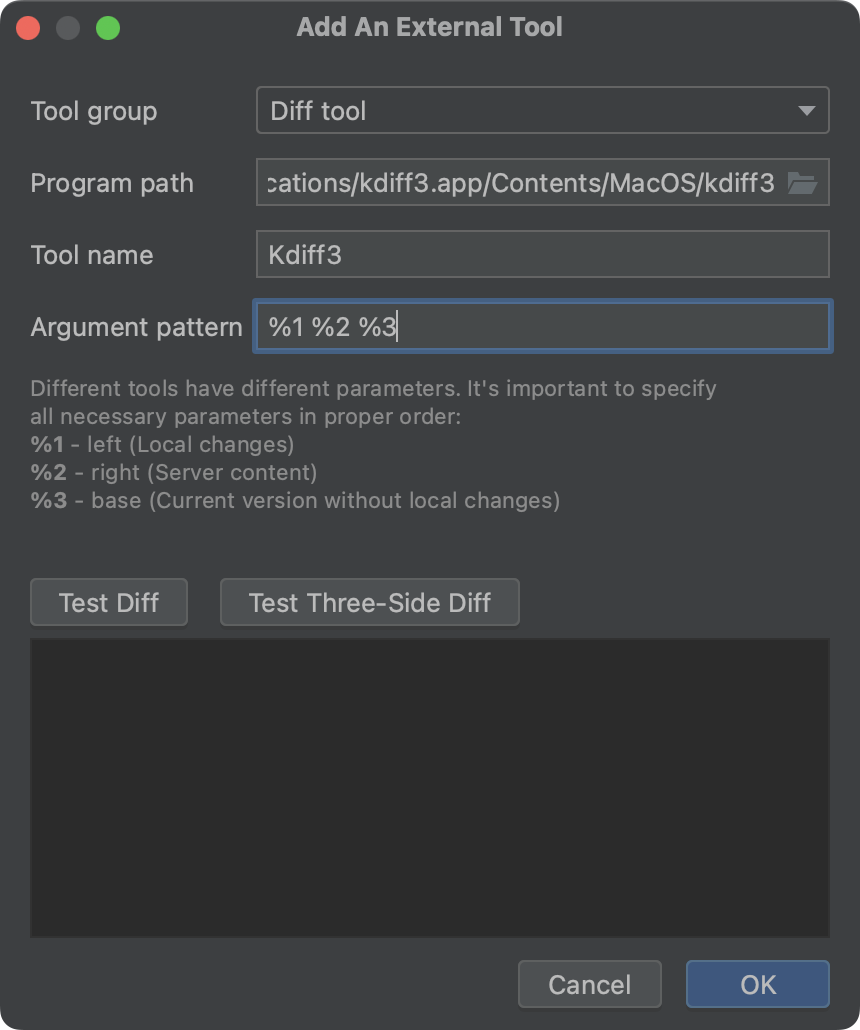
Task: Confirm the dialog with OK
Action: [757, 984]
